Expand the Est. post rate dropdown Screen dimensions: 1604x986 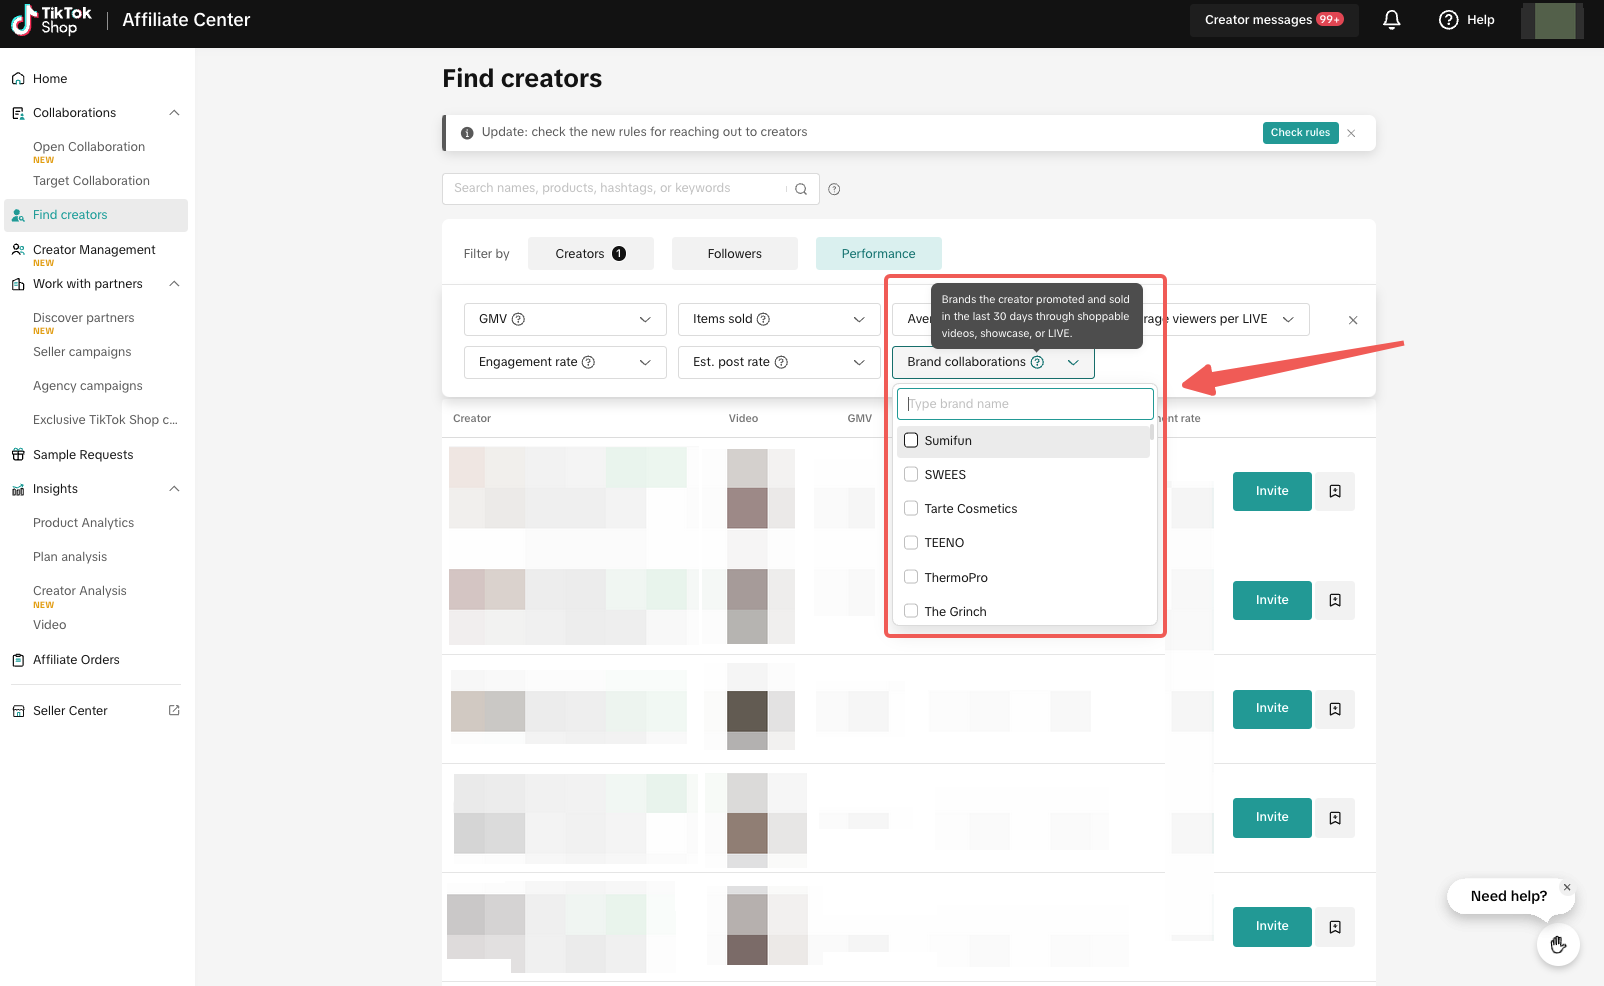tap(778, 362)
